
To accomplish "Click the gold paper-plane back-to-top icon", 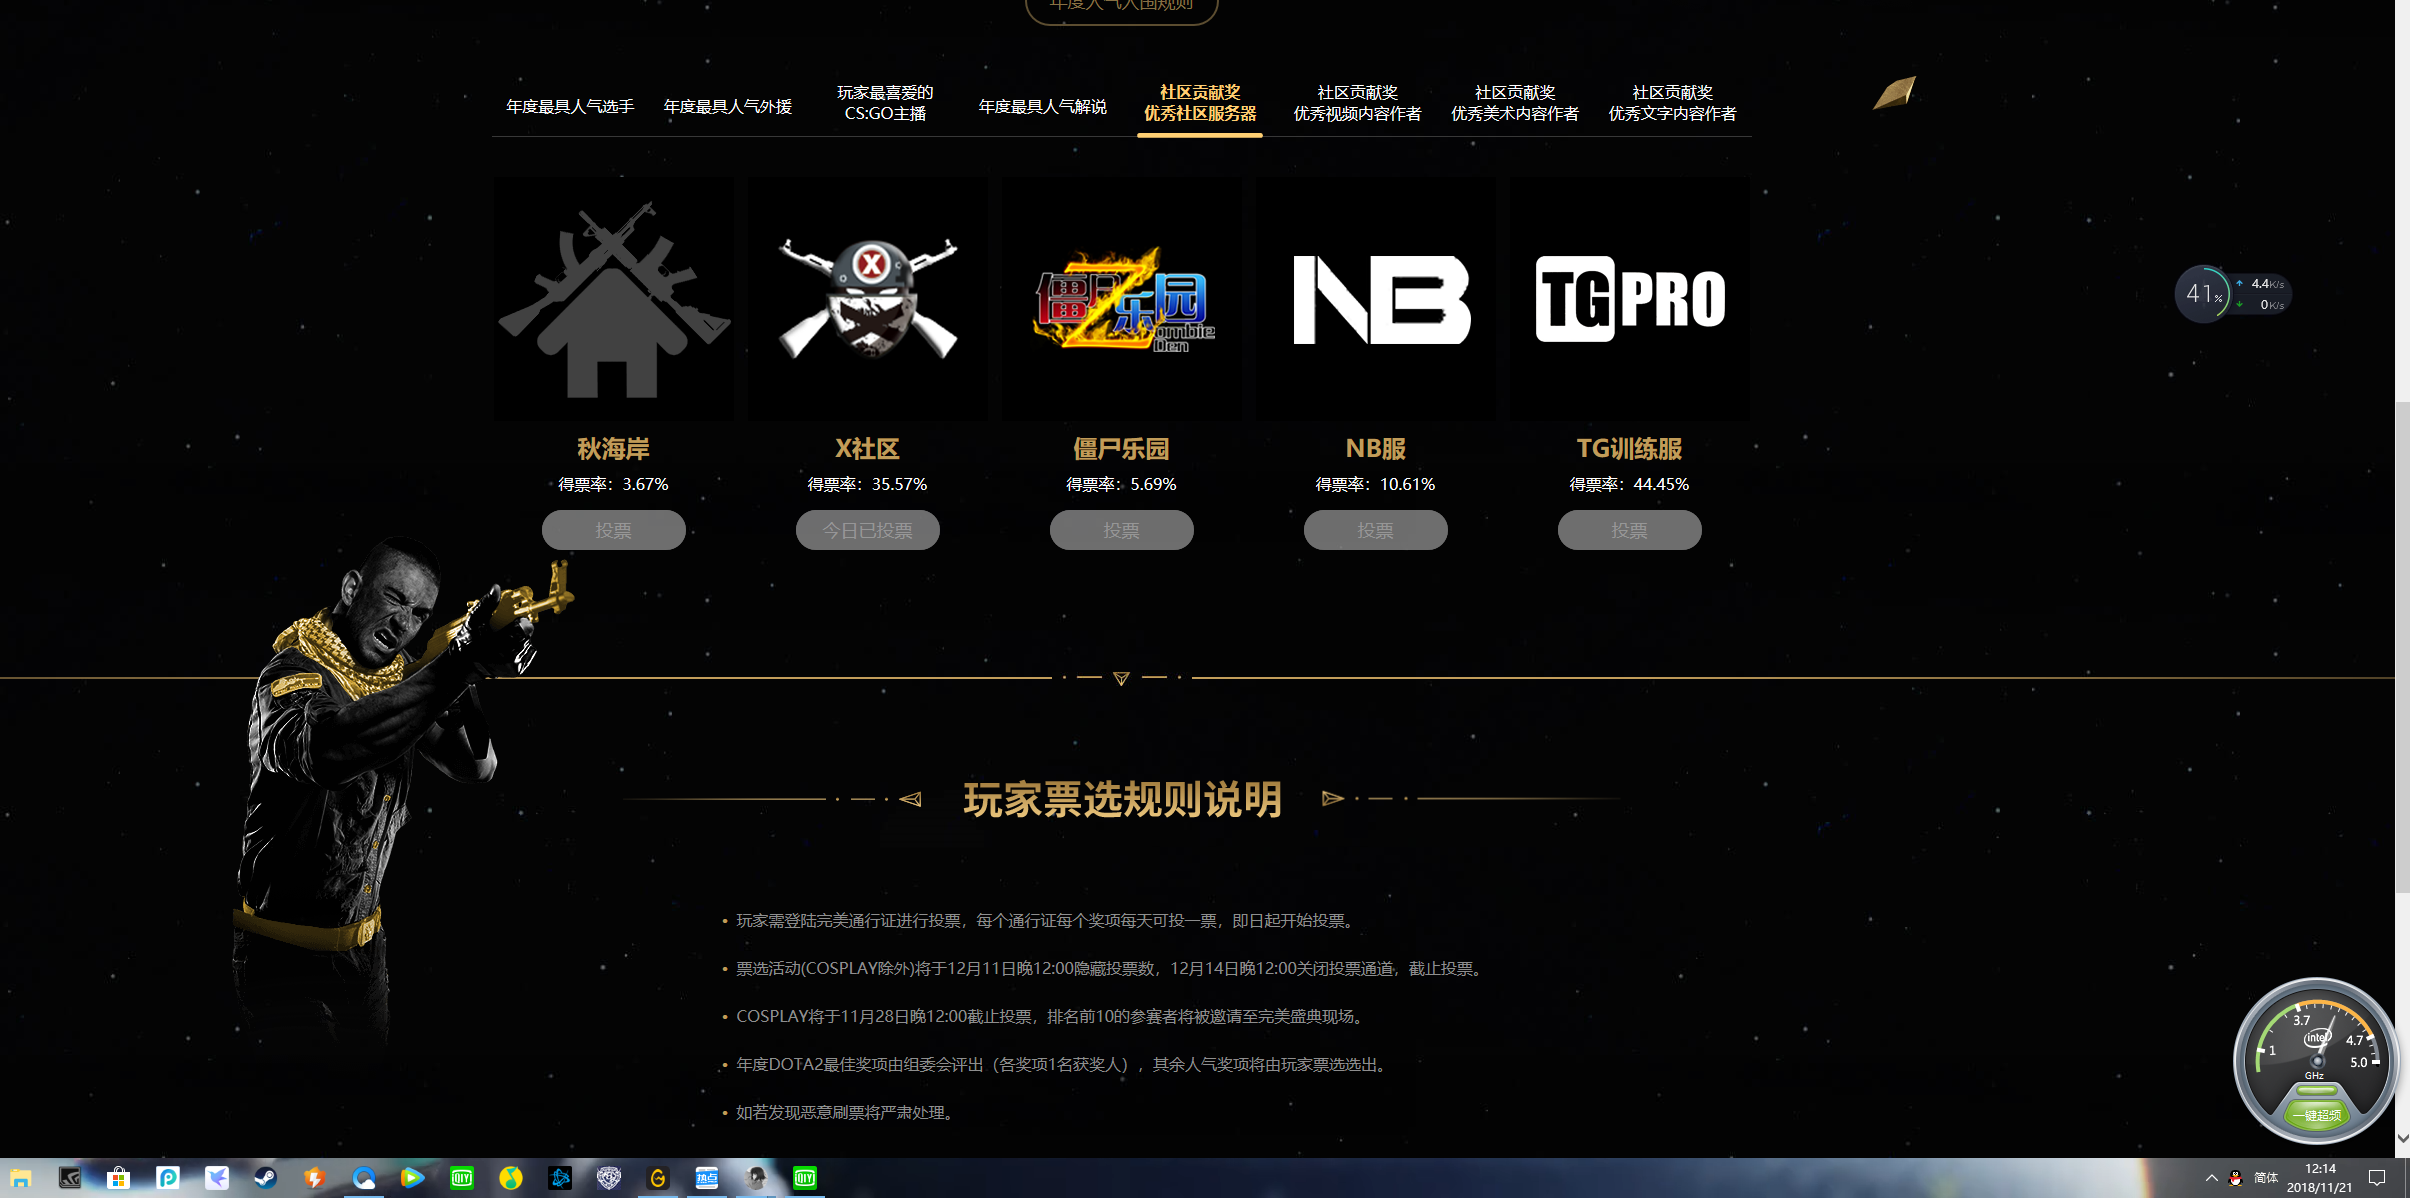I will click(1893, 93).
